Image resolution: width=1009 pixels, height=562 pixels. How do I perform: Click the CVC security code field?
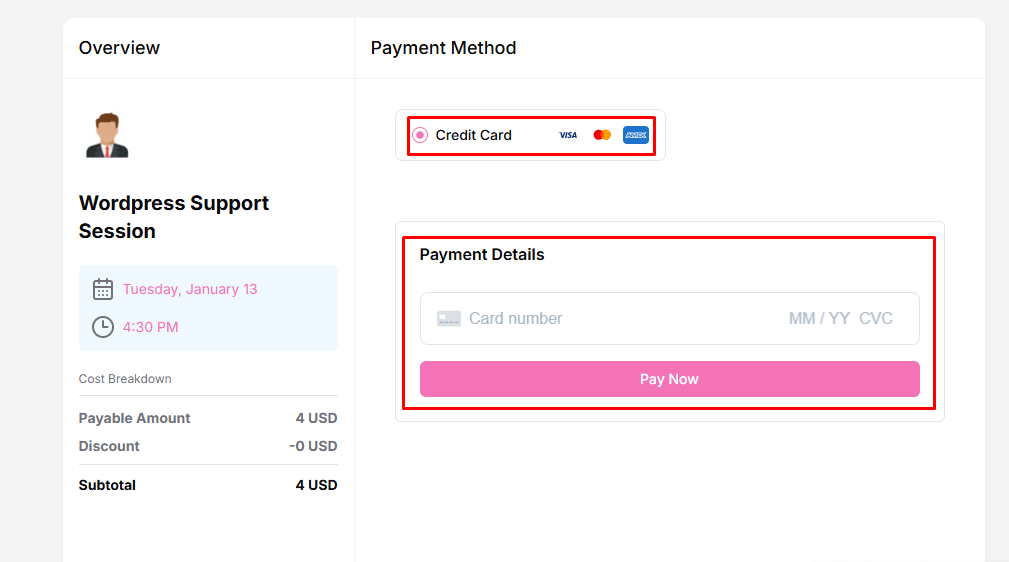876,319
